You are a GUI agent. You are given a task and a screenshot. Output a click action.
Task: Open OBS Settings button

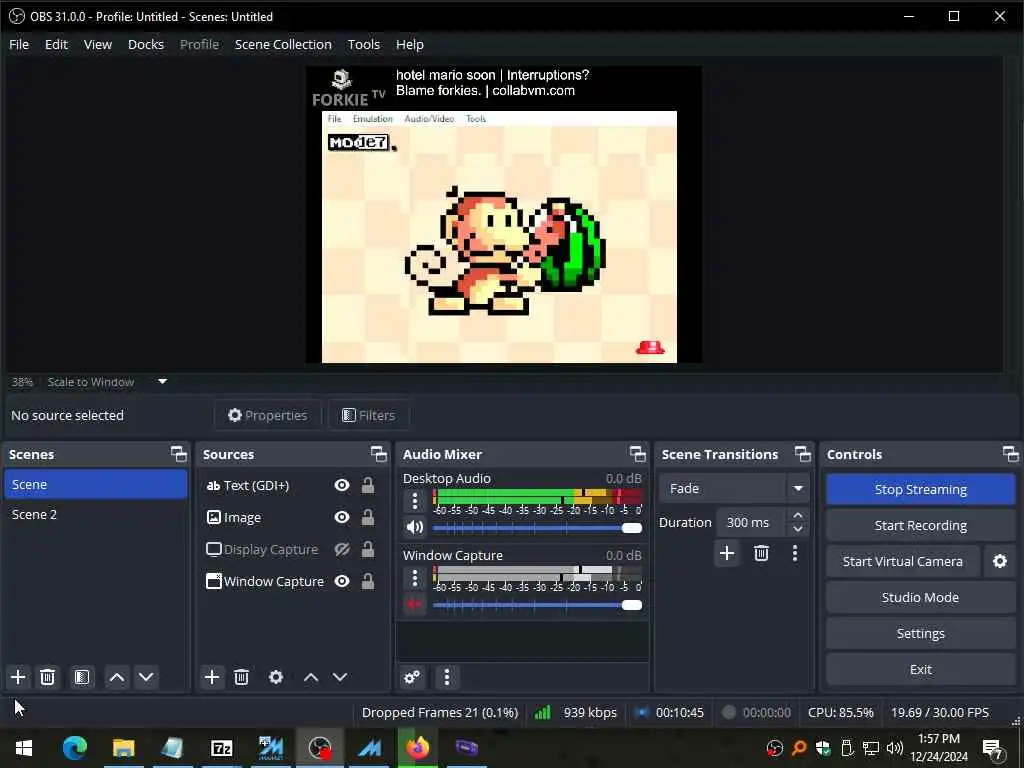921,633
